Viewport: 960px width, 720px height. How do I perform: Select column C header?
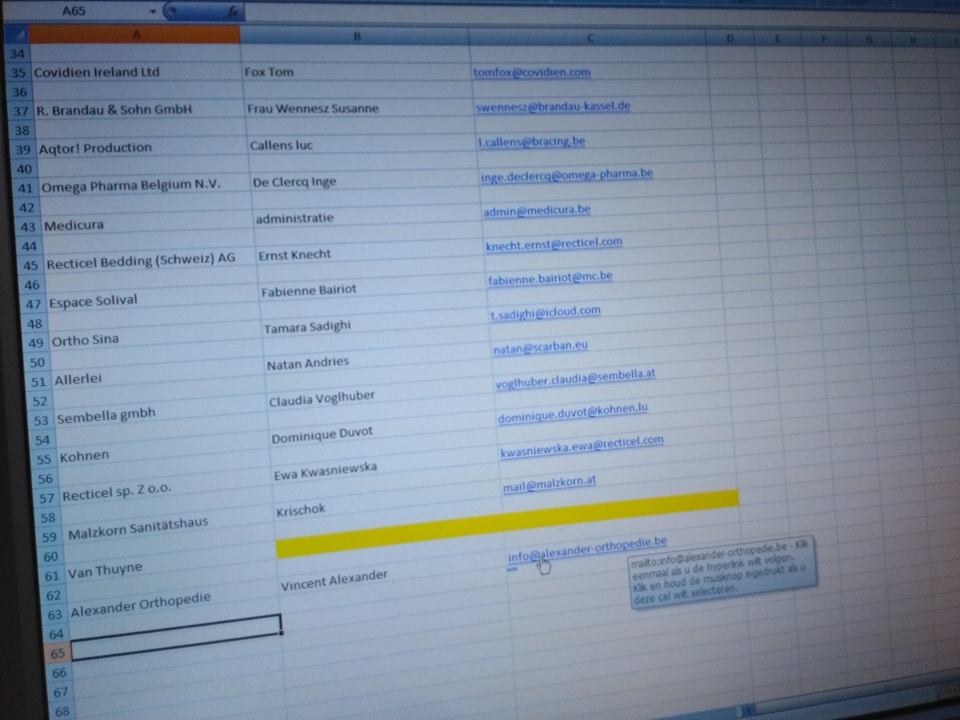[x=589, y=38]
